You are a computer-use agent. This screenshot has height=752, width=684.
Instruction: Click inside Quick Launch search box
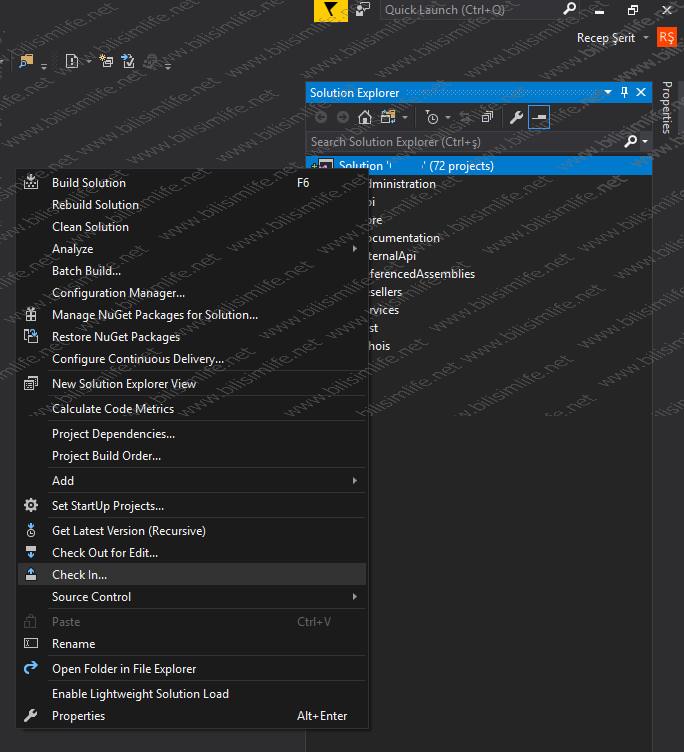point(472,10)
